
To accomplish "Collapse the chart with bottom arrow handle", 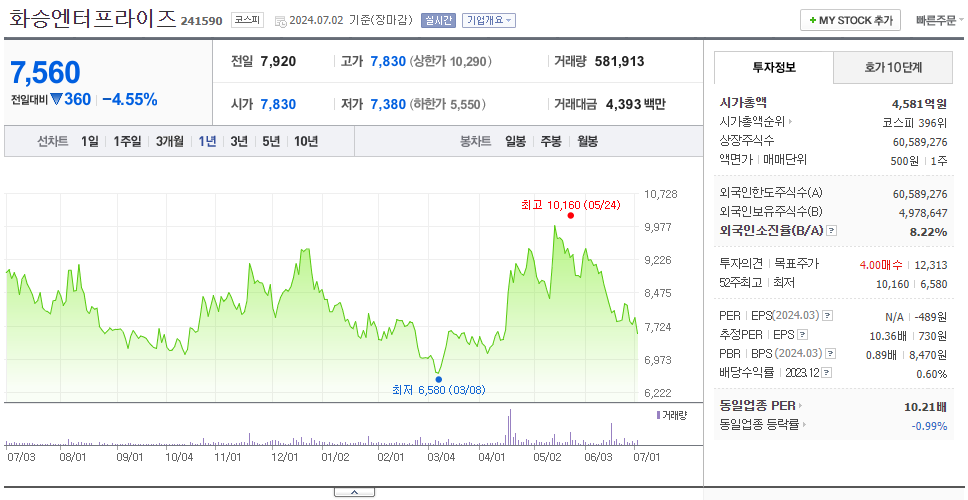I will tap(354, 492).
